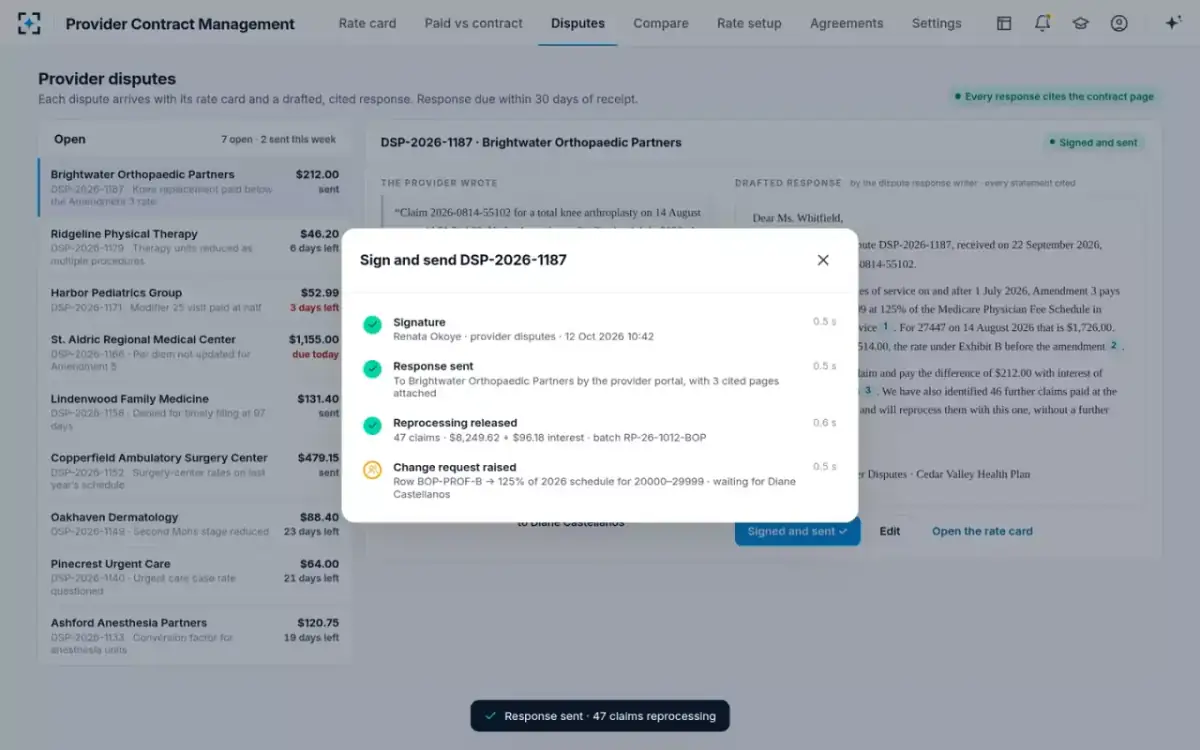Select the Harbor Pediatrics Group dispute
The width and height of the screenshot is (1200, 750).
(x=195, y=300)
